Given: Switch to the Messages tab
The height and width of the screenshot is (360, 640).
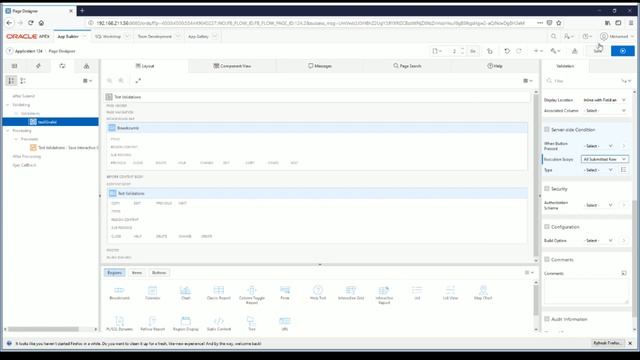Looking at the screenshot, I should click(320, 66).
